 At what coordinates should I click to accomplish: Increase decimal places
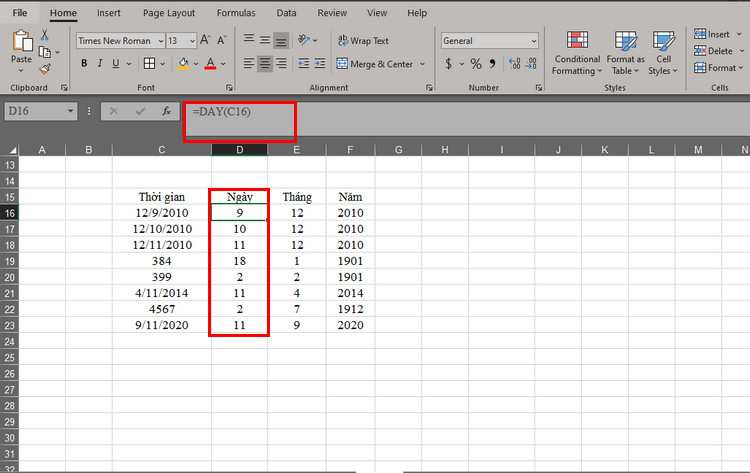pyautogui.click(x=515, y=63)
